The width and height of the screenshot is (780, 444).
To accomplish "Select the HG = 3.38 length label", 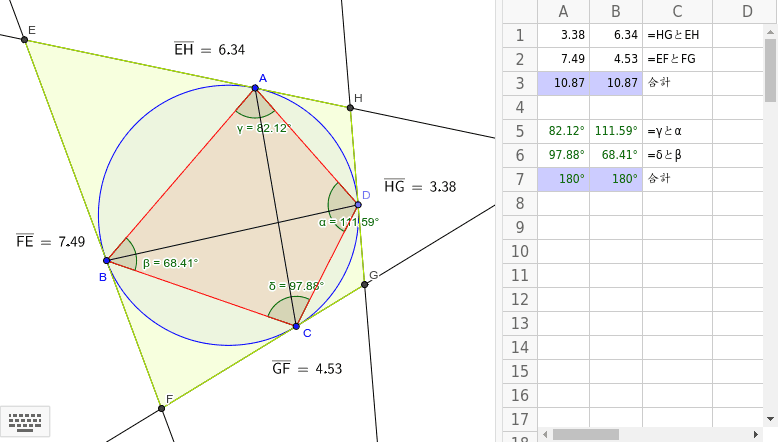I will tap(420, 186).
